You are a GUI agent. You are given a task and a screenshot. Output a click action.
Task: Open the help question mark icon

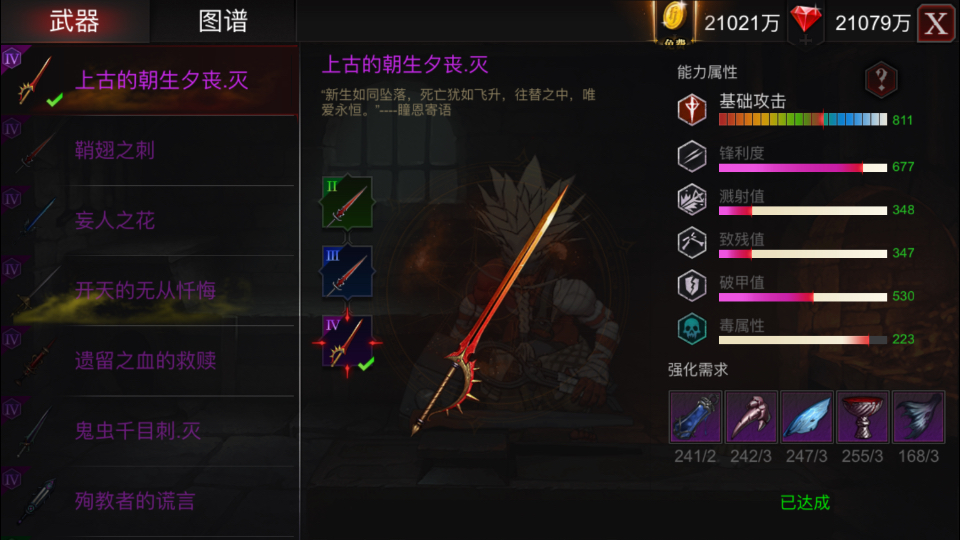click(881, 80)
